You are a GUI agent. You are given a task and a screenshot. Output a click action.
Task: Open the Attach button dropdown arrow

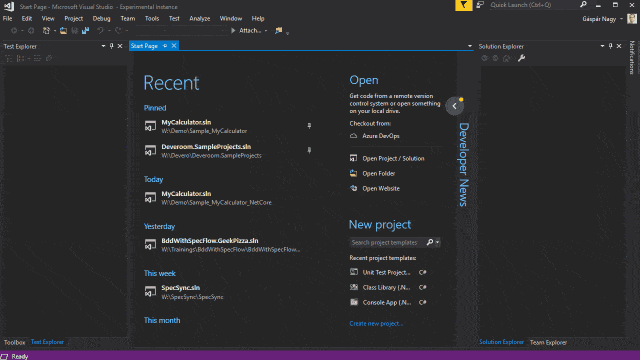266,31
